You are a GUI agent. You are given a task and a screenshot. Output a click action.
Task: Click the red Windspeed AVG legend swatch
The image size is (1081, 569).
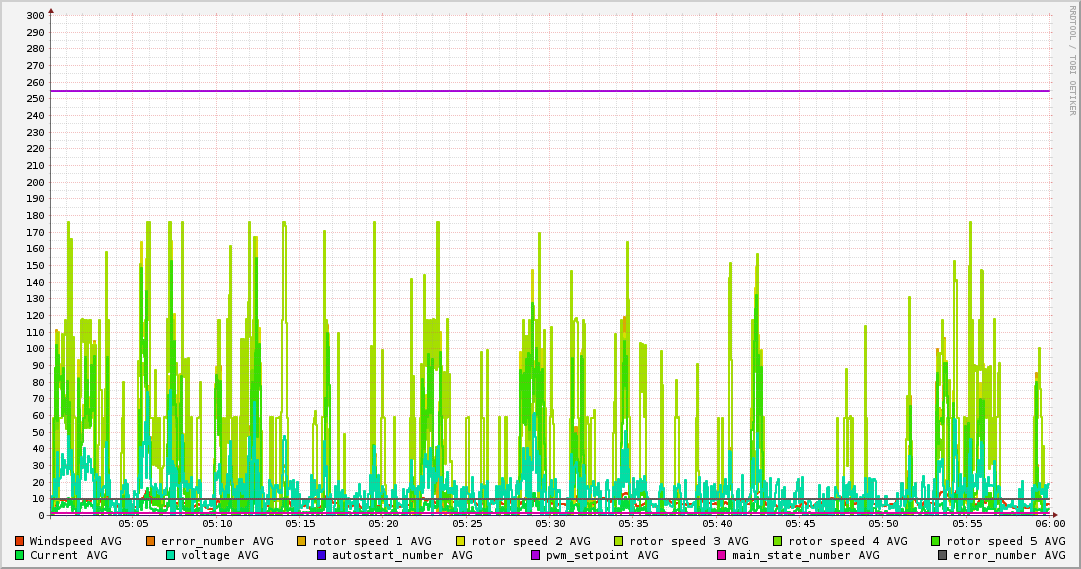point(19,541)
